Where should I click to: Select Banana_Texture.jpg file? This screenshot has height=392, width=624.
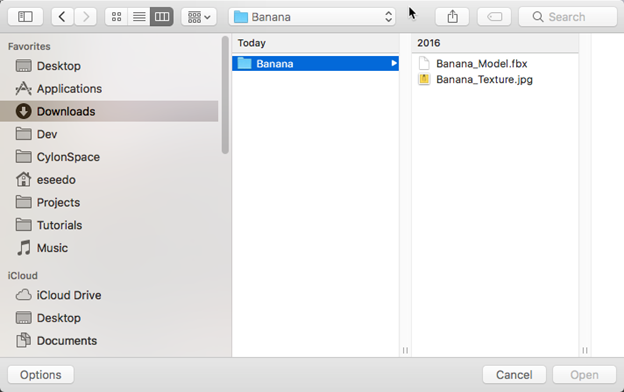point(495,79)
